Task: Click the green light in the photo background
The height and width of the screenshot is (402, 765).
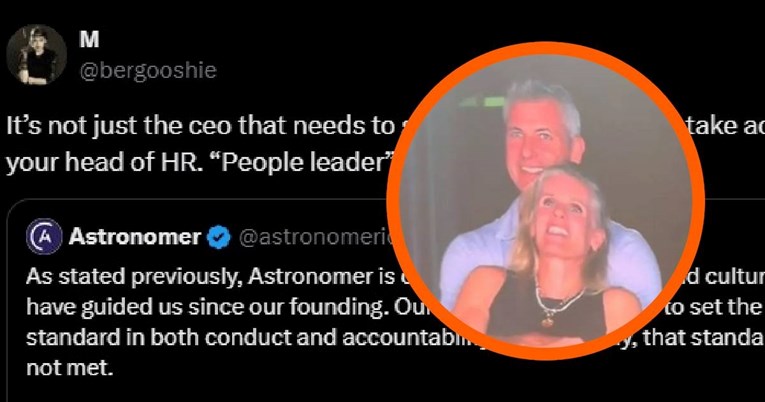Action: (x=491, y=101)
